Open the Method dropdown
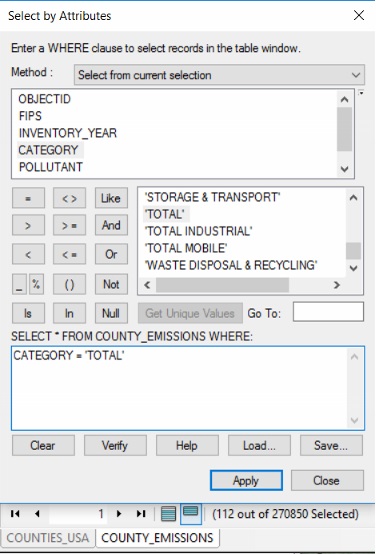Image resolution: width=376 pixels, height=554 pixels. [x=219, y=75]
